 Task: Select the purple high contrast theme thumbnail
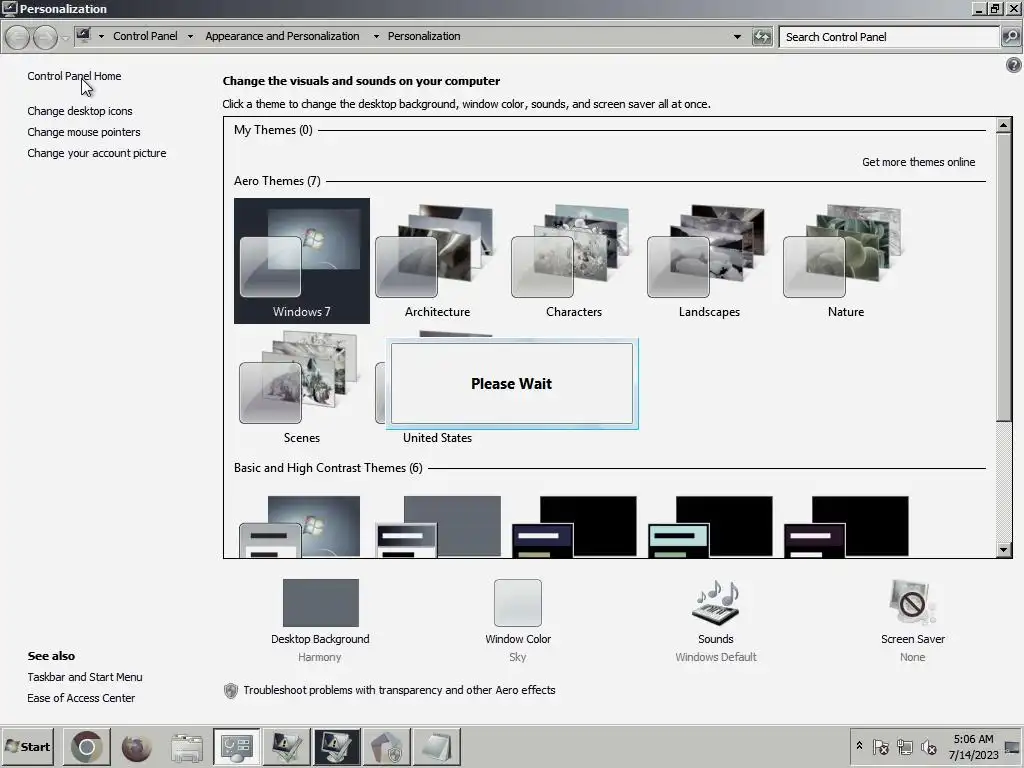[x=846, y=526]
